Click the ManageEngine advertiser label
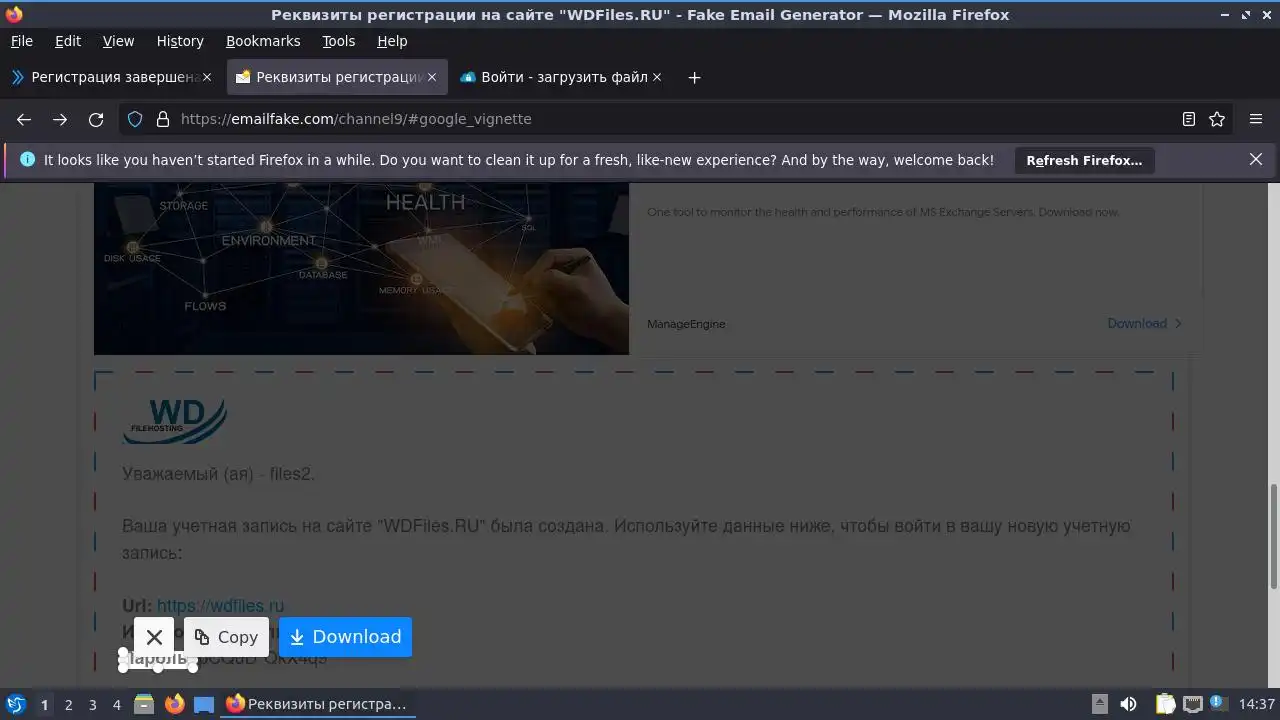The width and height of the screenshot is (1280, 720). click(x=686, y=324)
